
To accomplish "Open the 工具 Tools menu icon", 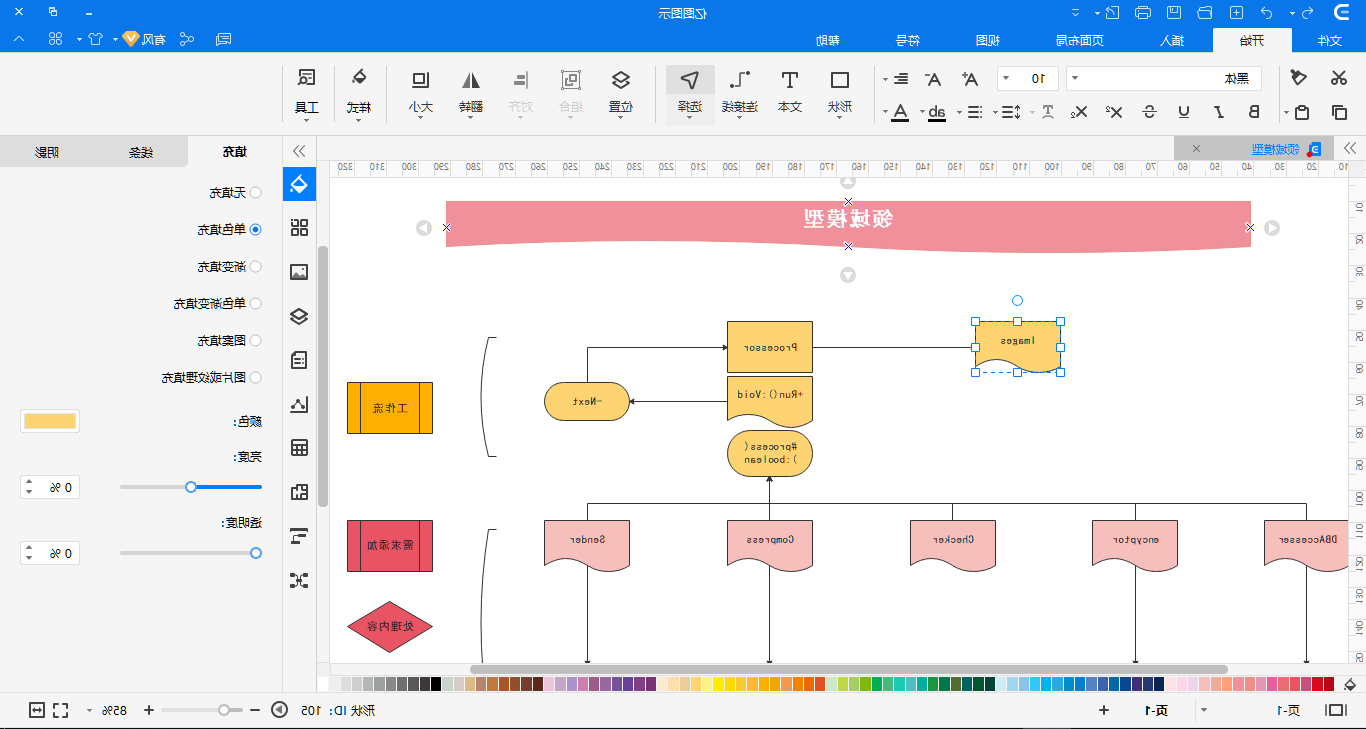I will 306,93.
